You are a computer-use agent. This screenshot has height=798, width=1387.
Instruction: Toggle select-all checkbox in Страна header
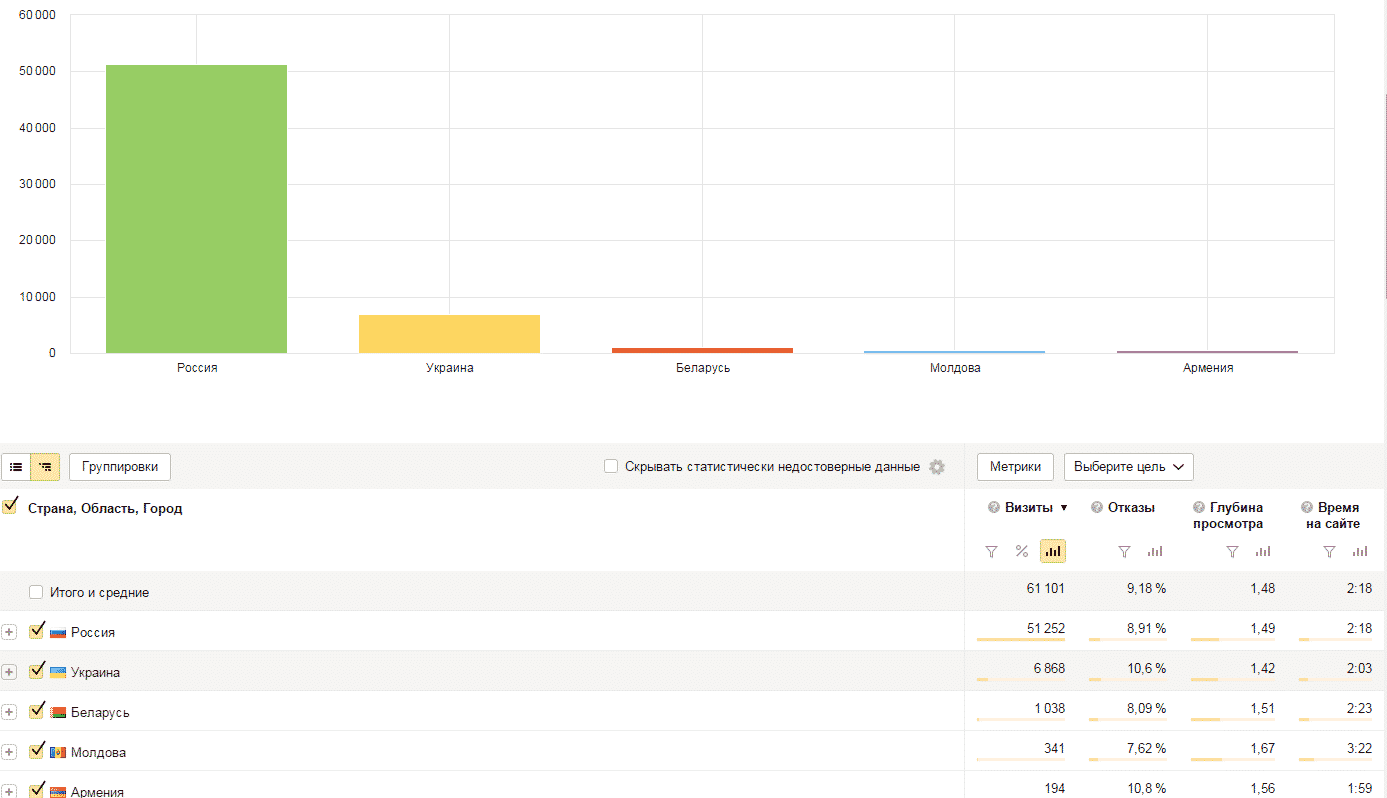tap(10, 507)
